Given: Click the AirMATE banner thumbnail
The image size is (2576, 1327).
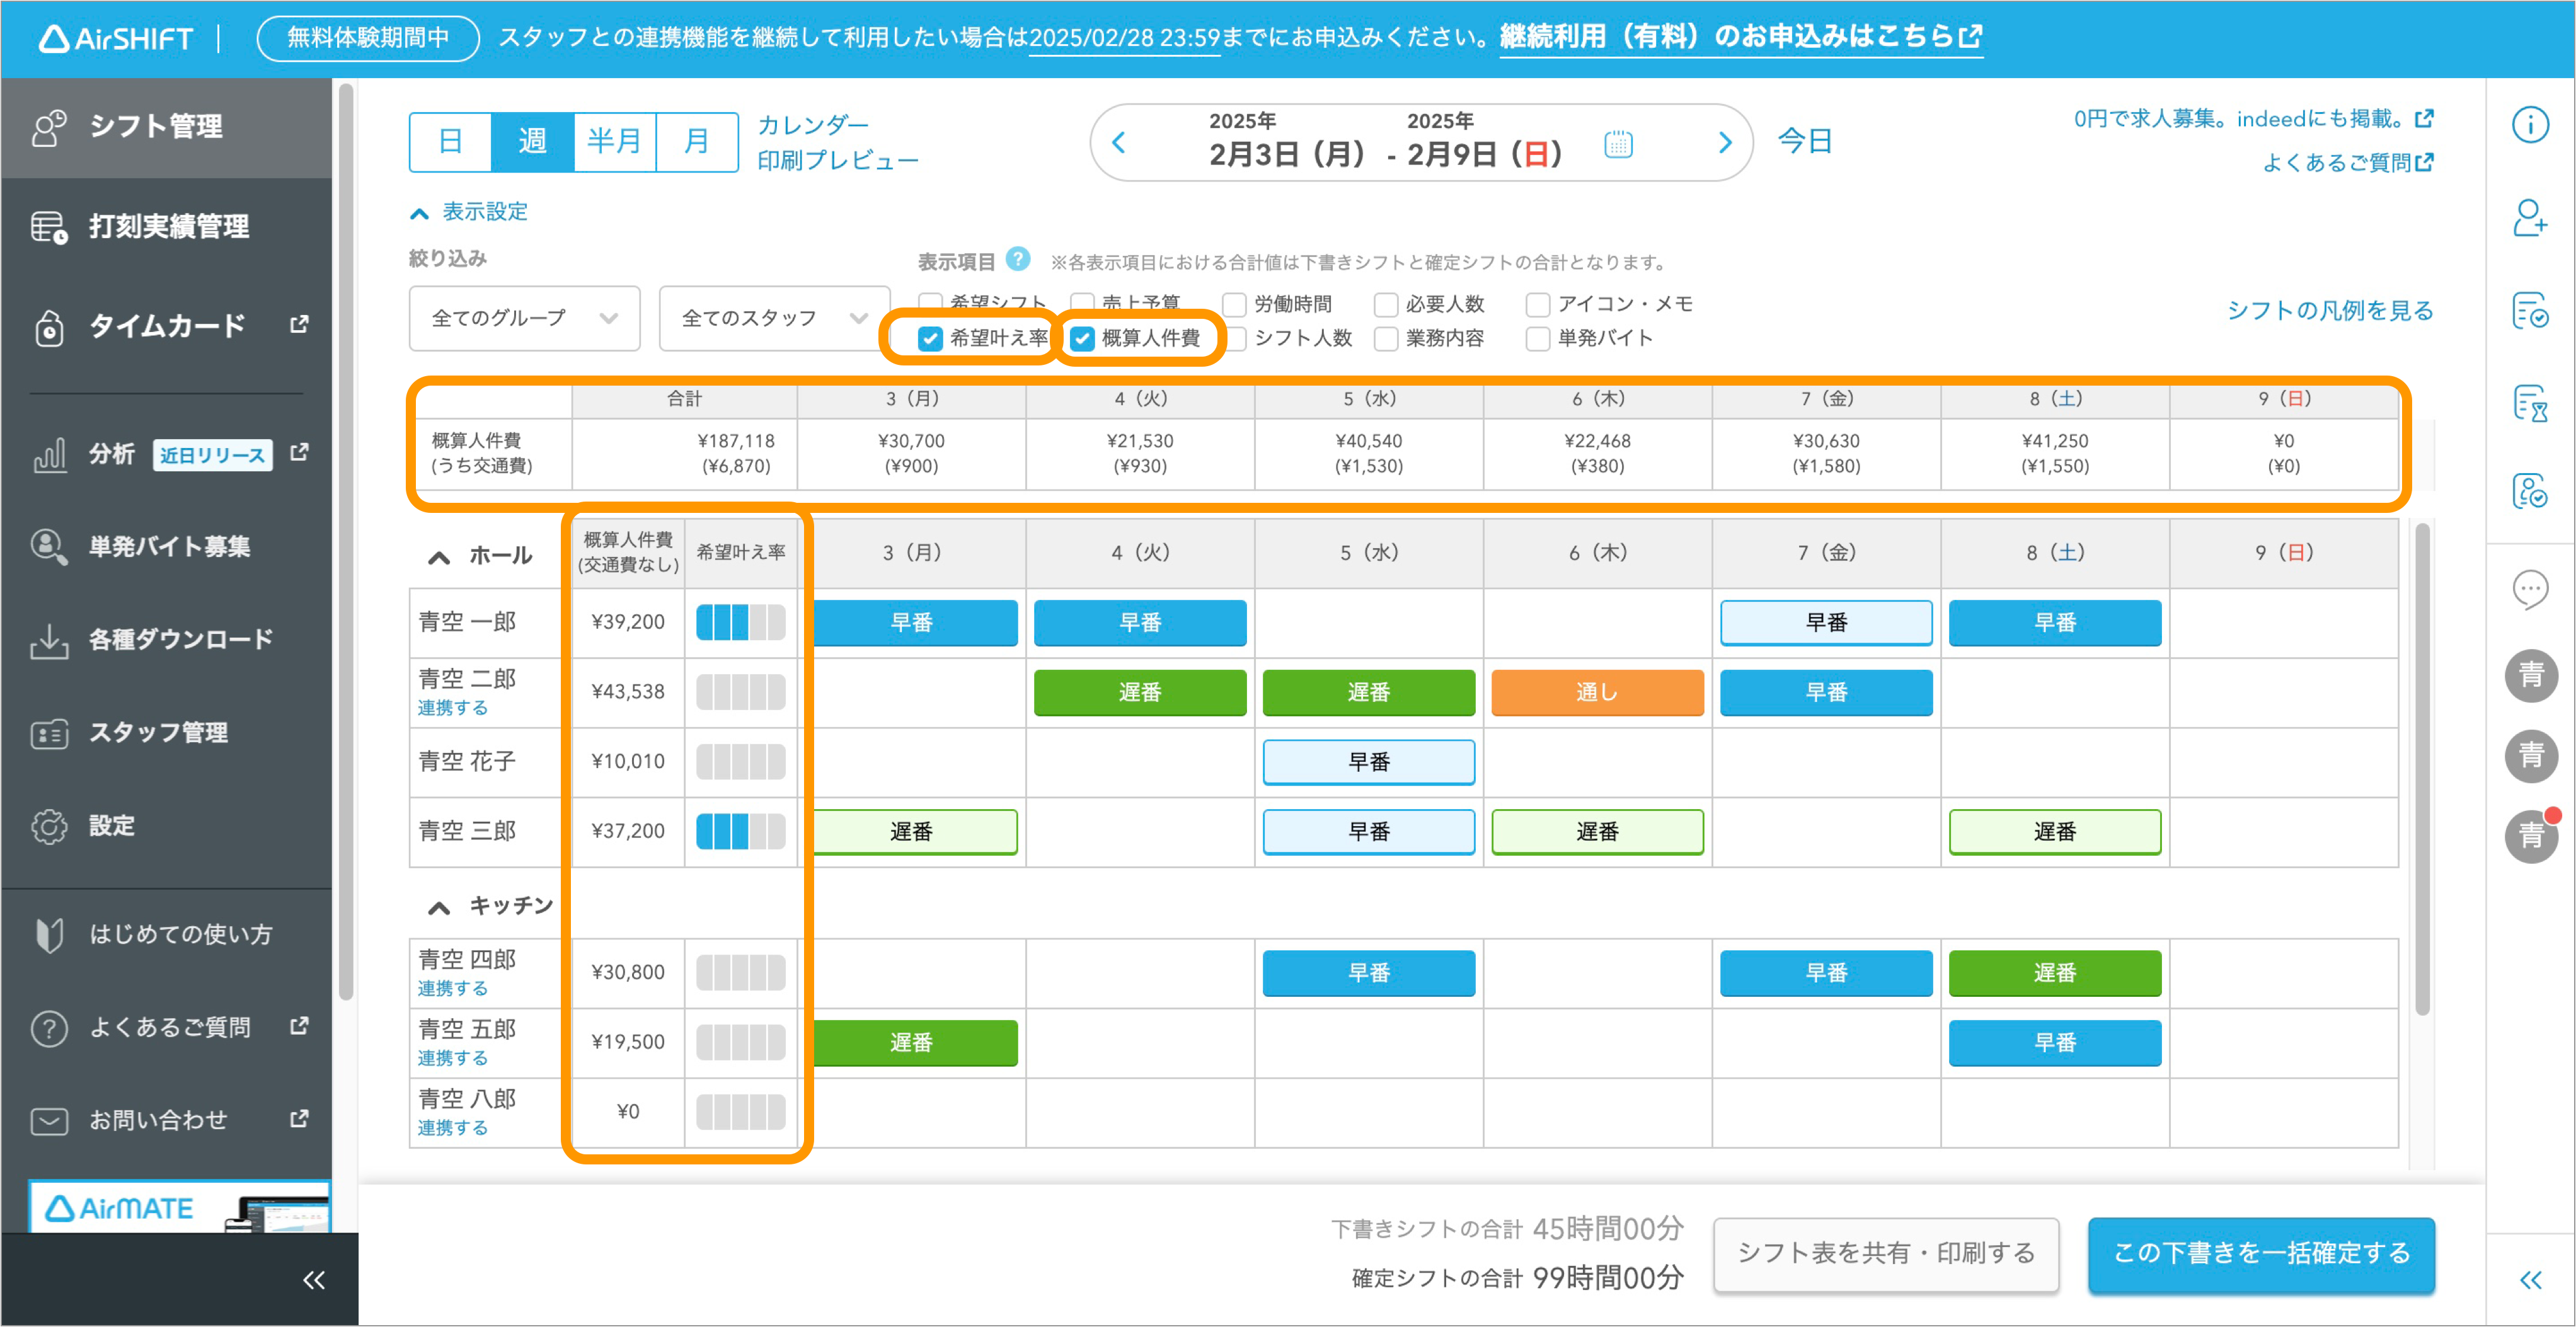Looking at the screenshot, I should click(x=179, y=1208).
